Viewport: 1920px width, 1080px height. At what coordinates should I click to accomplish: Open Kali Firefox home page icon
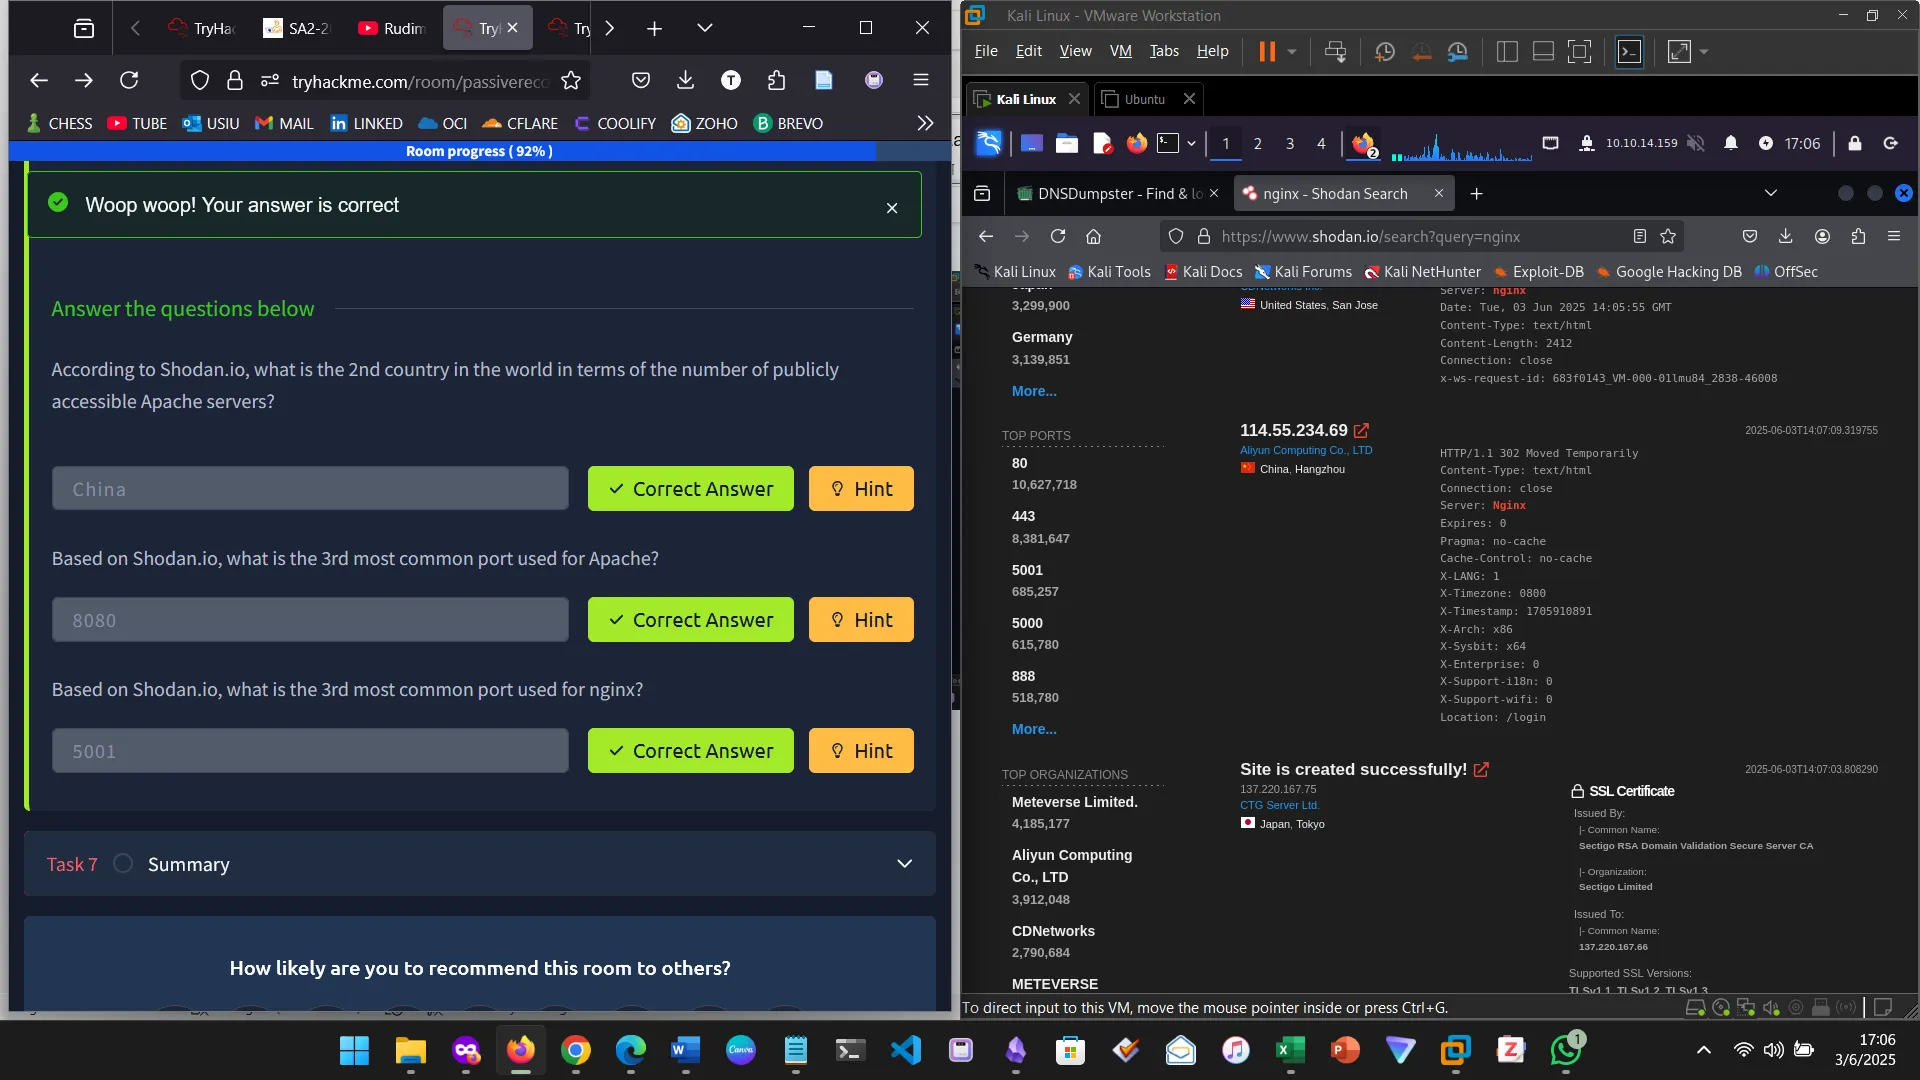[1093, 236]
